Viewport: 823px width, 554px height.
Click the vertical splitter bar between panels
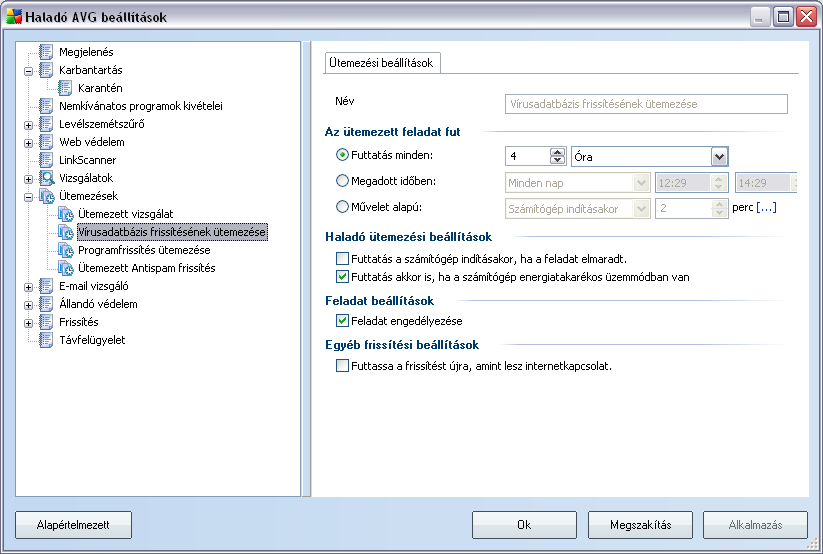[x=307, y=269]
